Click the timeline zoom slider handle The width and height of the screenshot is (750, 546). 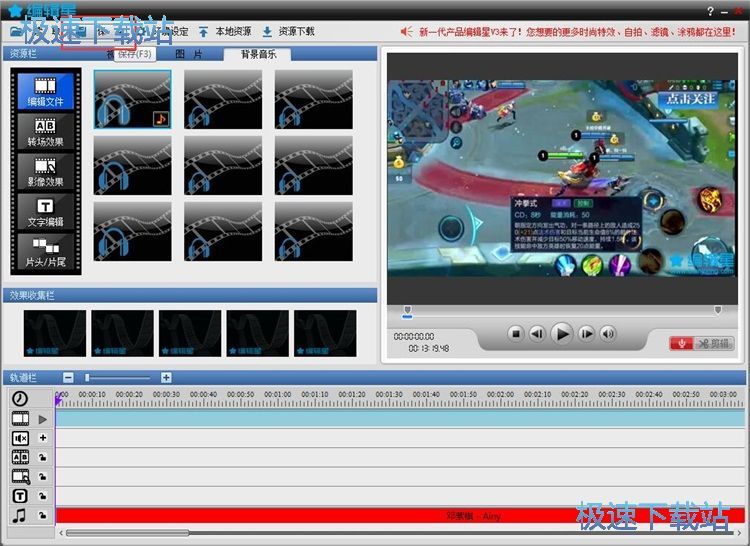[x=87, y=378]
